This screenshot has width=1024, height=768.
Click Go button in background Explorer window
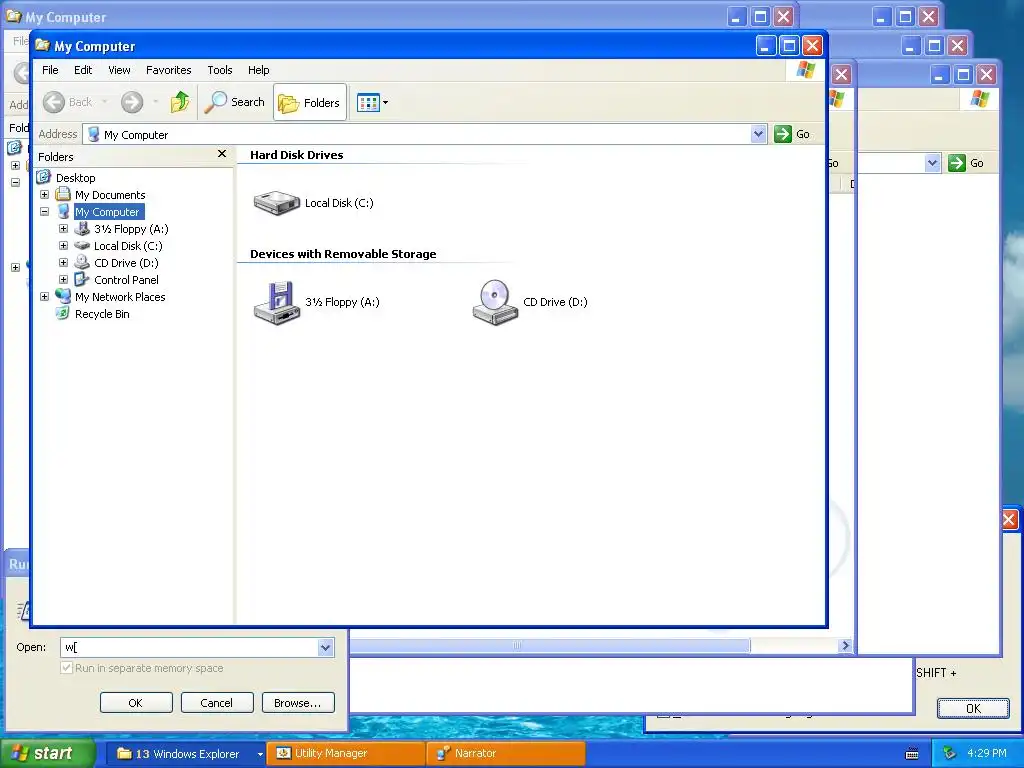tap(967, 163)
